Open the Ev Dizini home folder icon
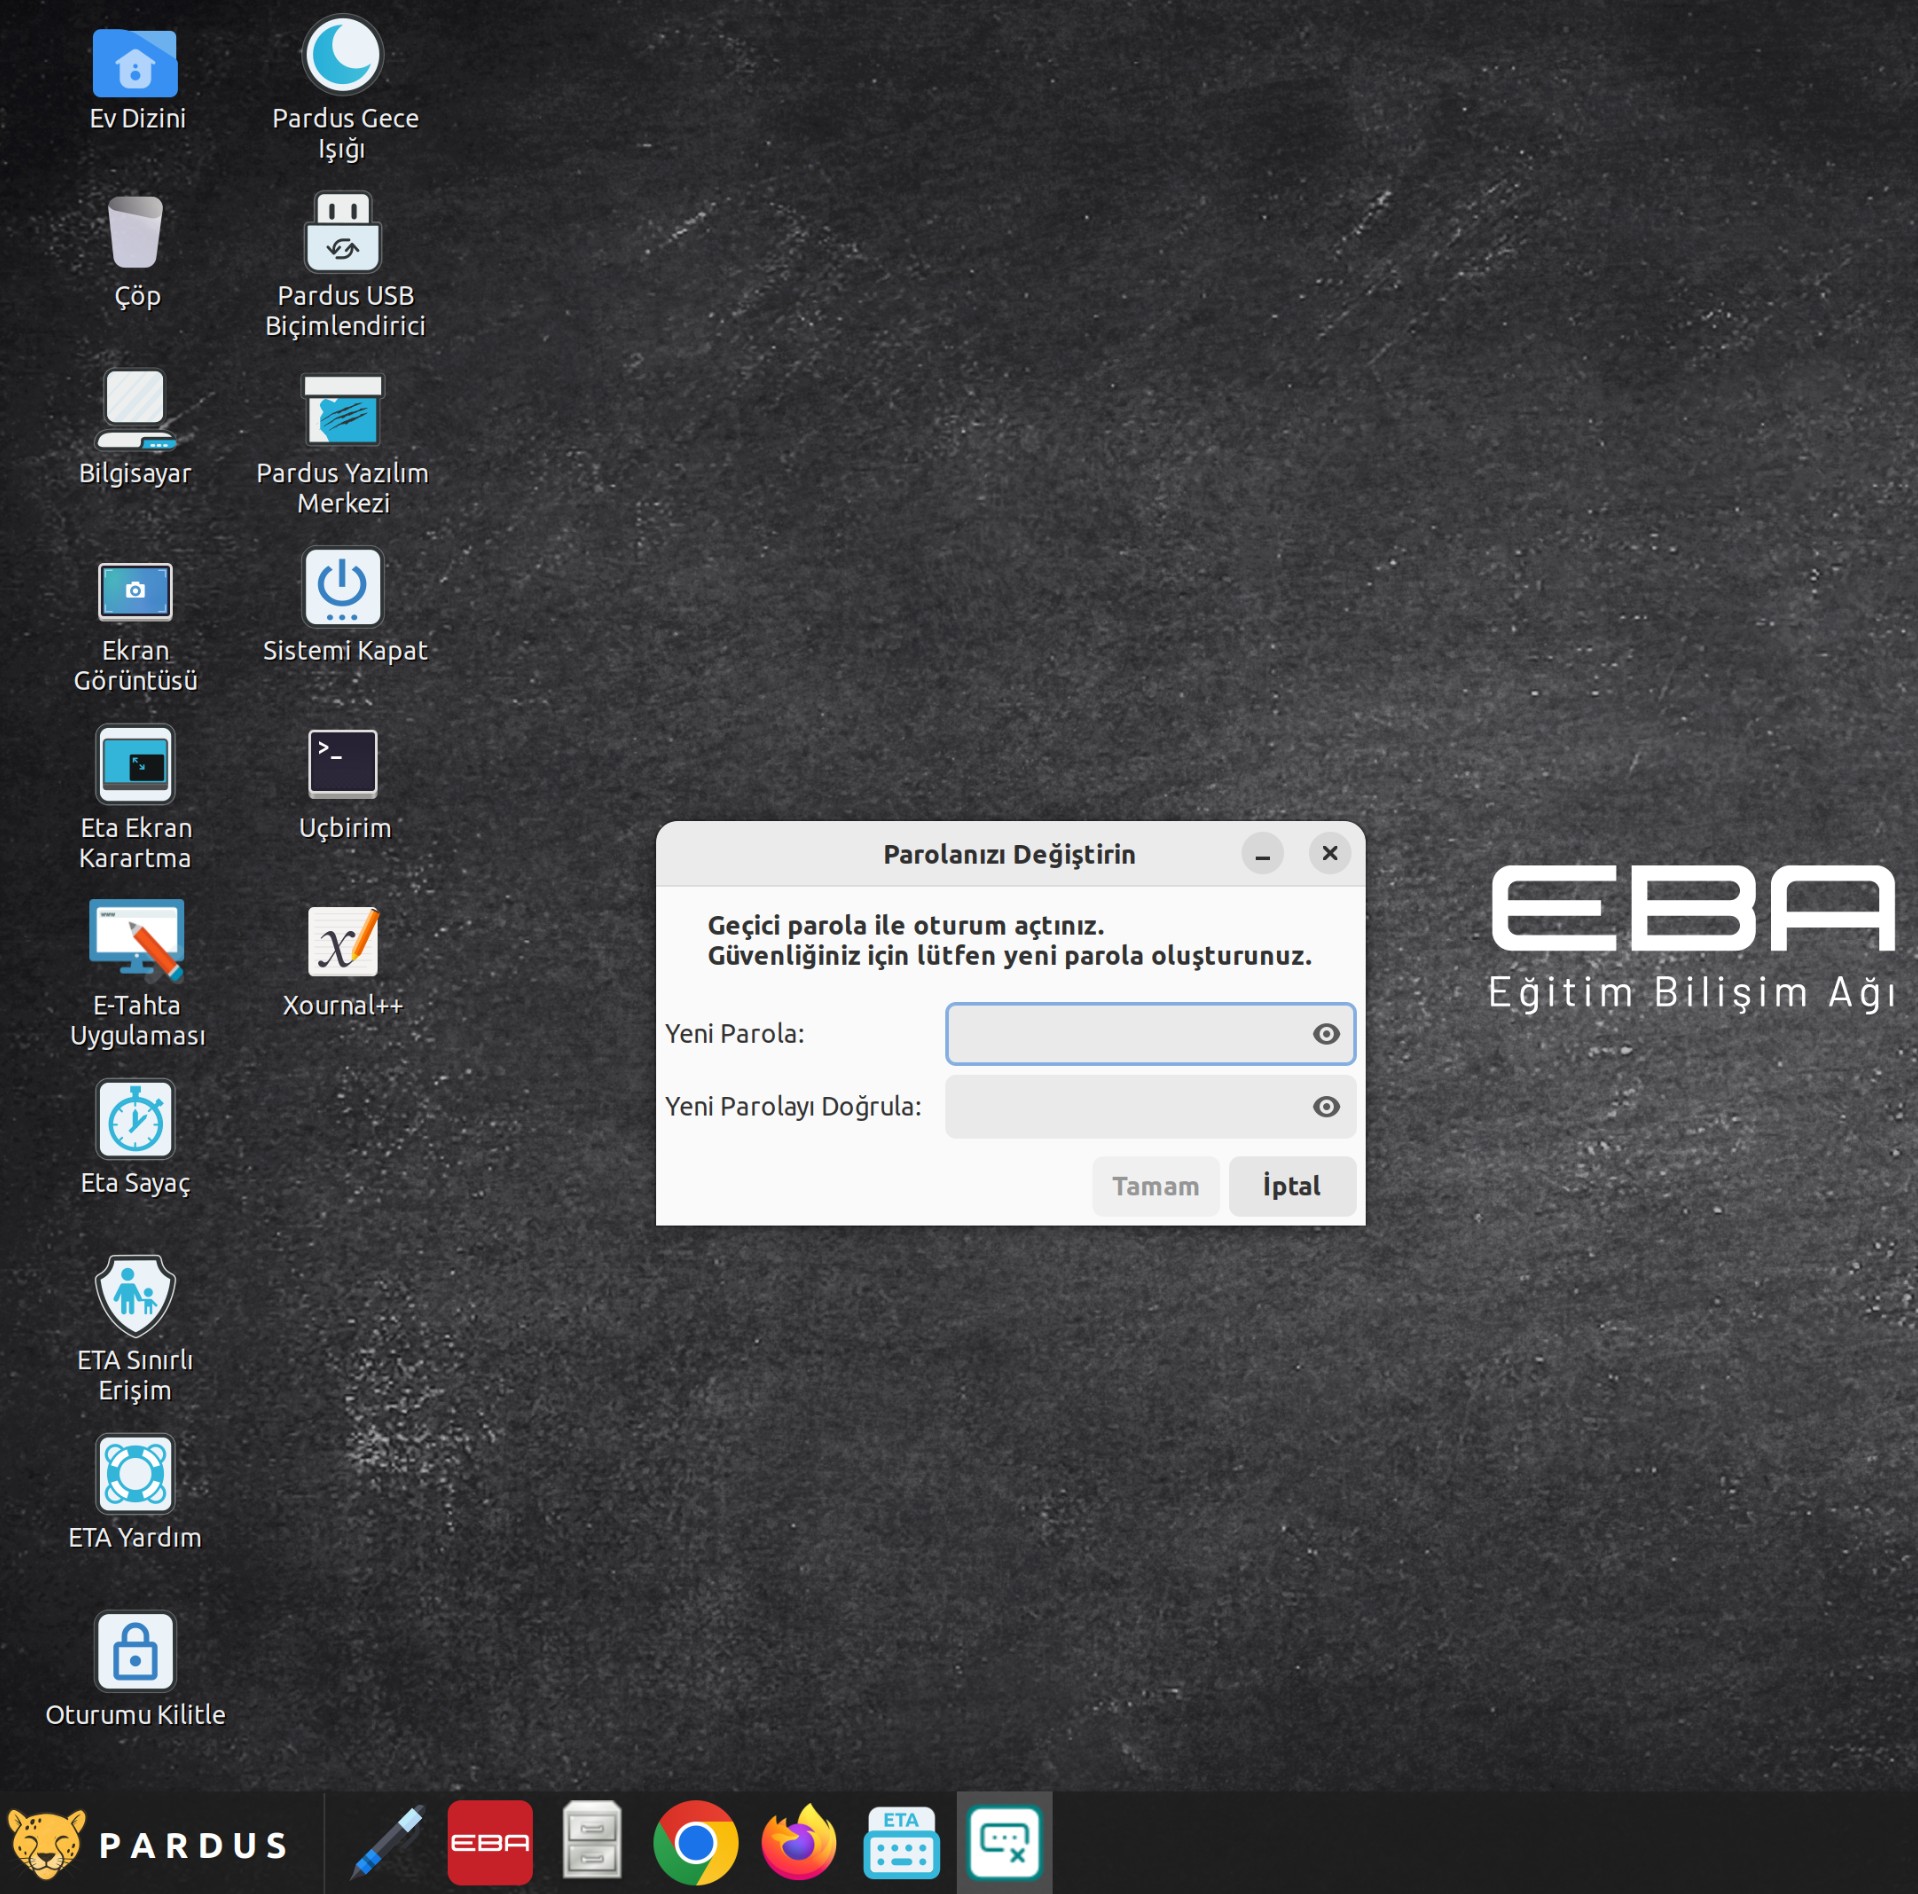This screenshot has height=1894, width=1918. pyautogui.click(x=135, y=64)
